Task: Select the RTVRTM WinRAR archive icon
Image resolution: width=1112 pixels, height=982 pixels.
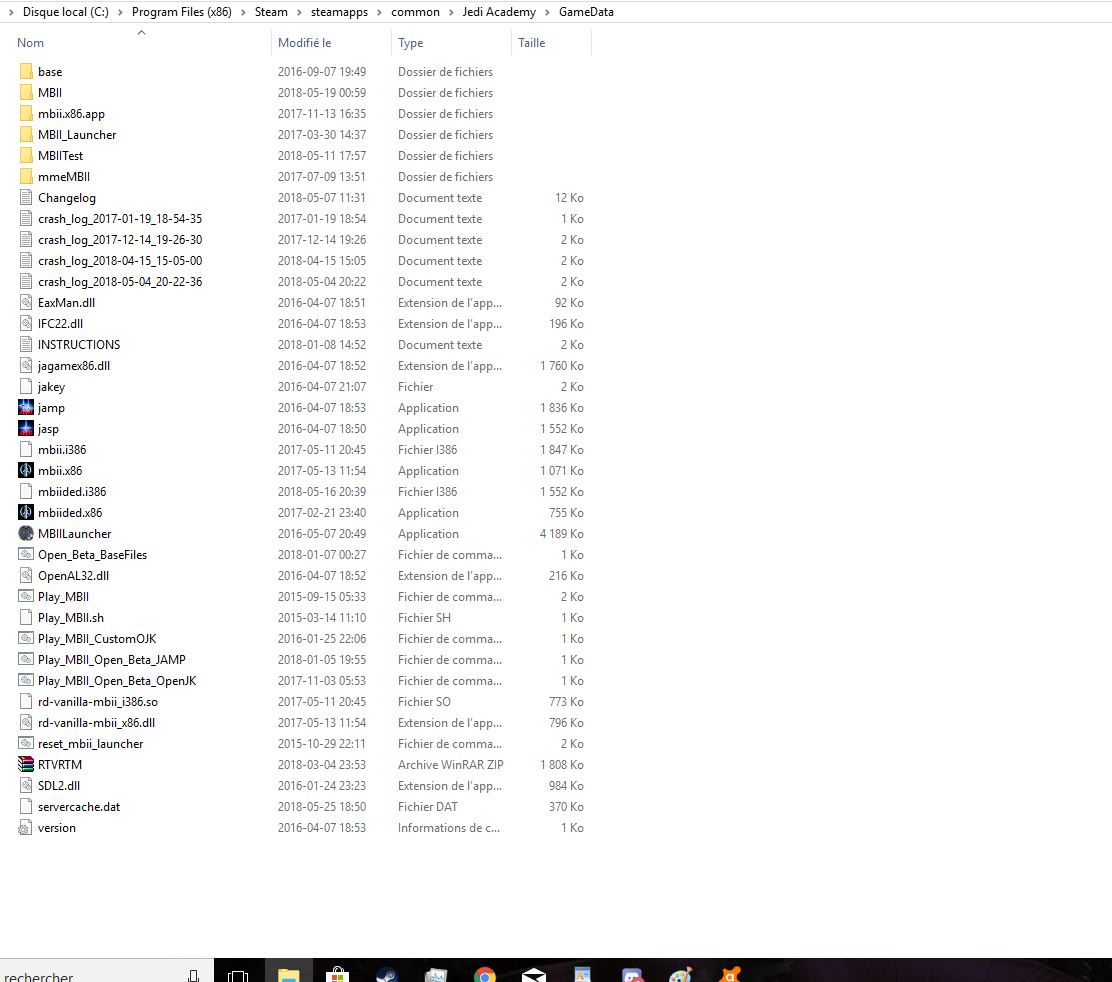Action: coord(26,765)
